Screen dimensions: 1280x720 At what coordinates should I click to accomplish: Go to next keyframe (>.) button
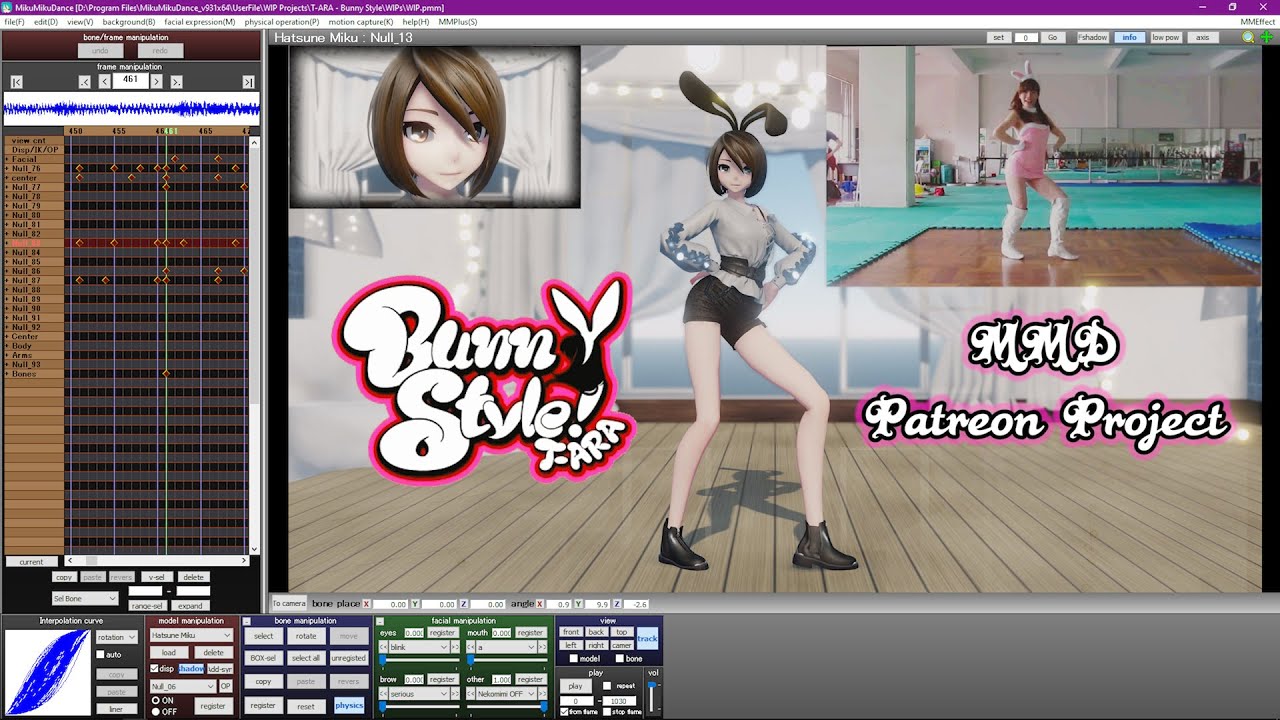click(x=176, y=82)
